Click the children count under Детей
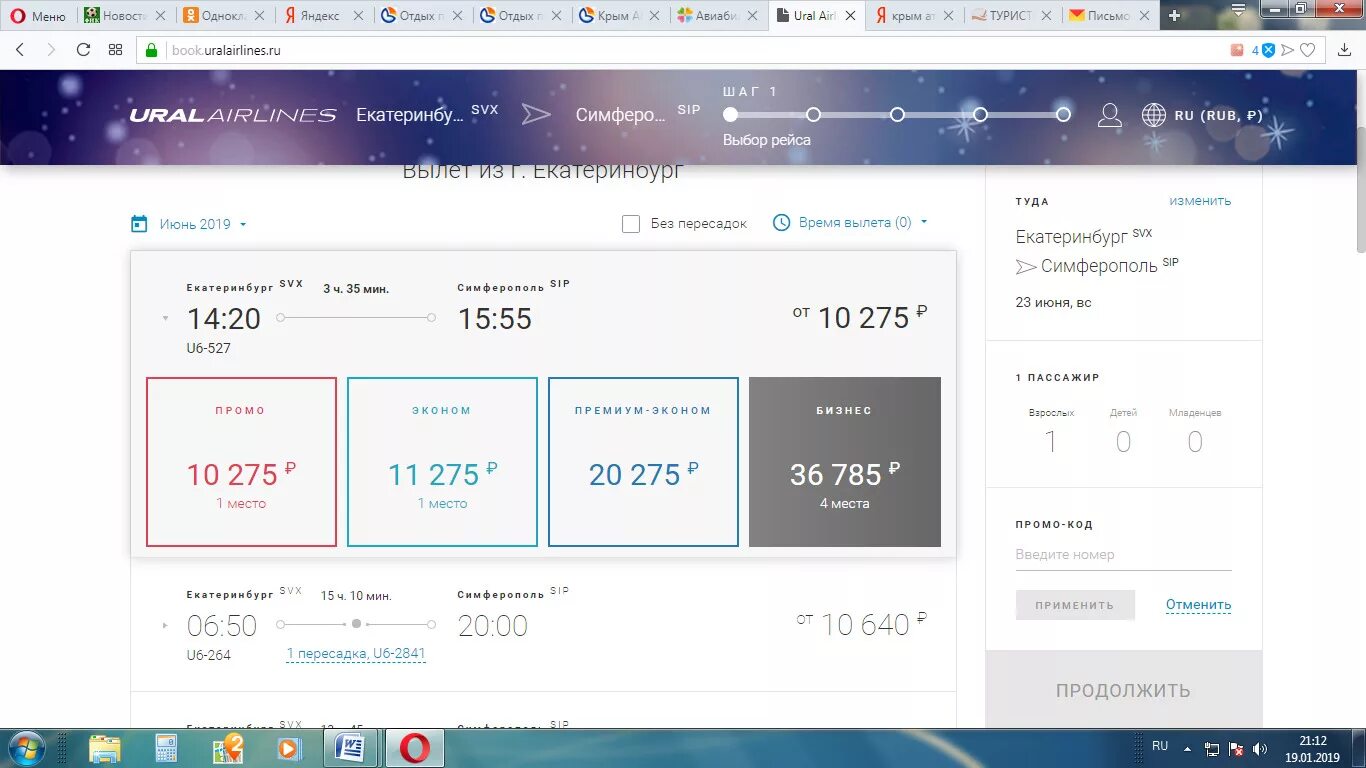The image size is (1366, 768). pyautogui.click(x=1123, y=442)
